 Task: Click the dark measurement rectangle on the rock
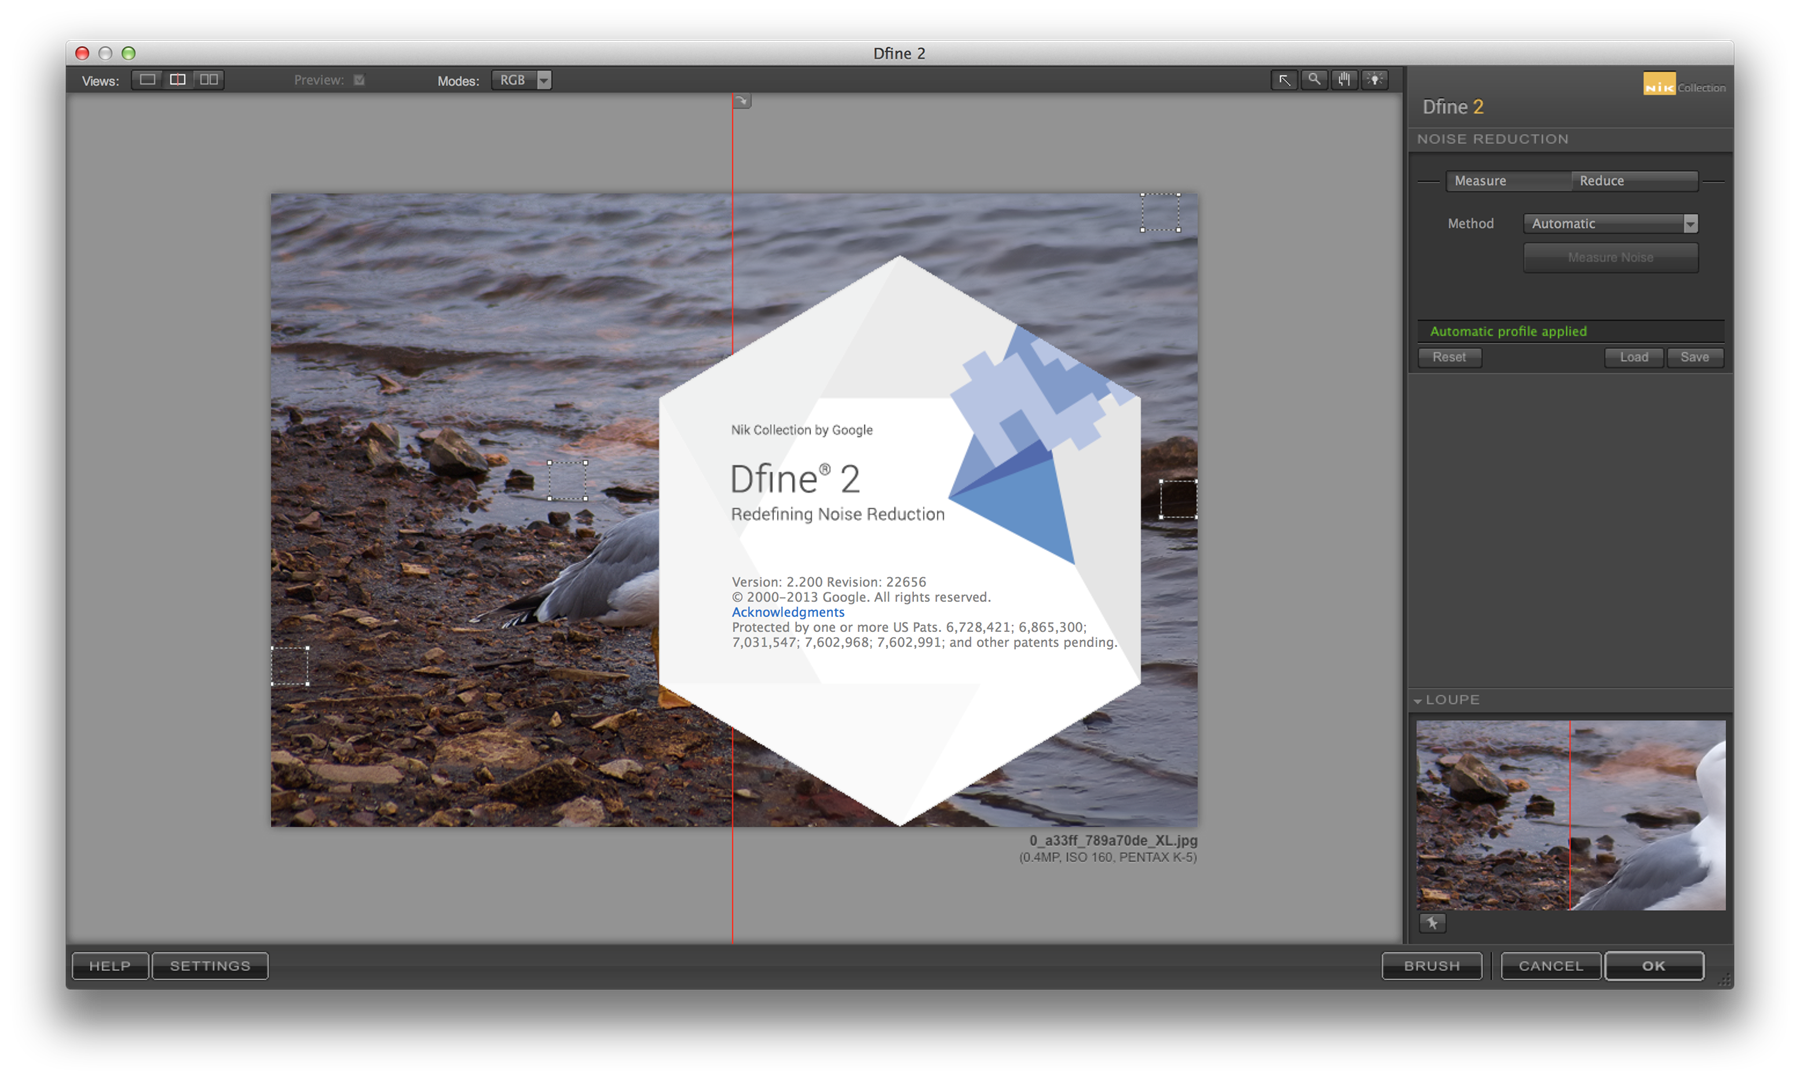[1179, 499]
